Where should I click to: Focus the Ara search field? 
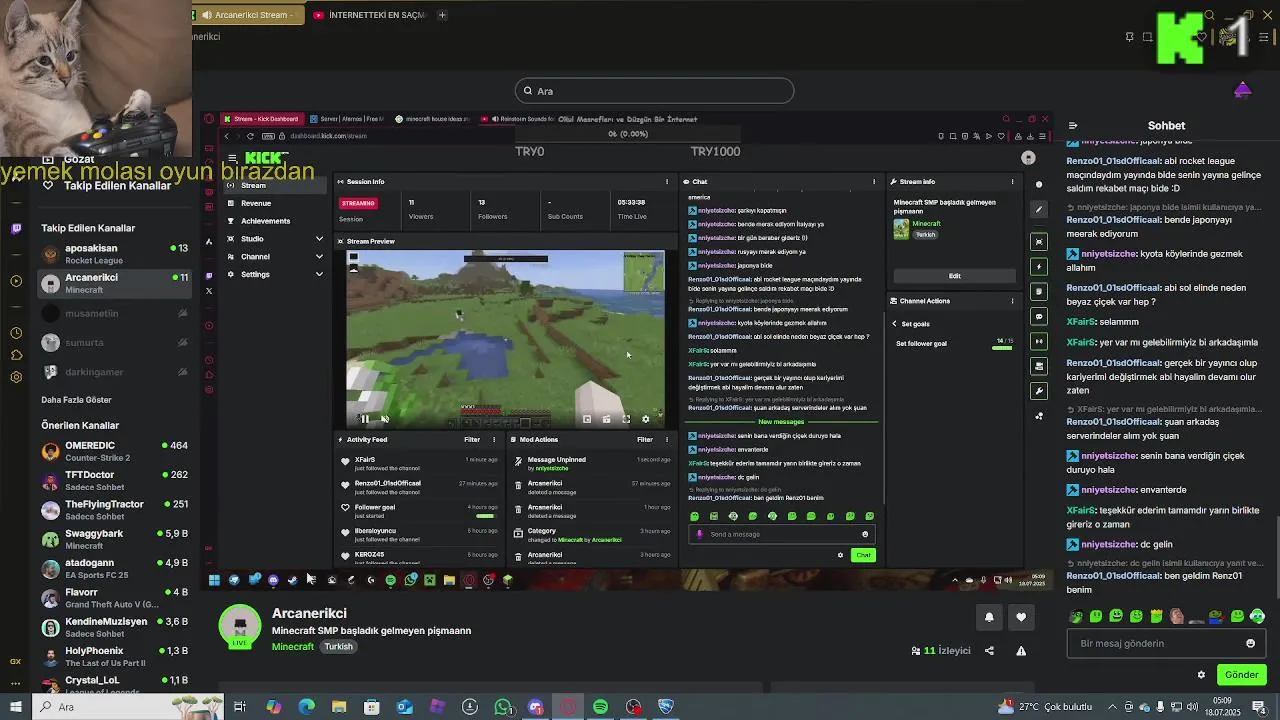(x=655, y=91)
